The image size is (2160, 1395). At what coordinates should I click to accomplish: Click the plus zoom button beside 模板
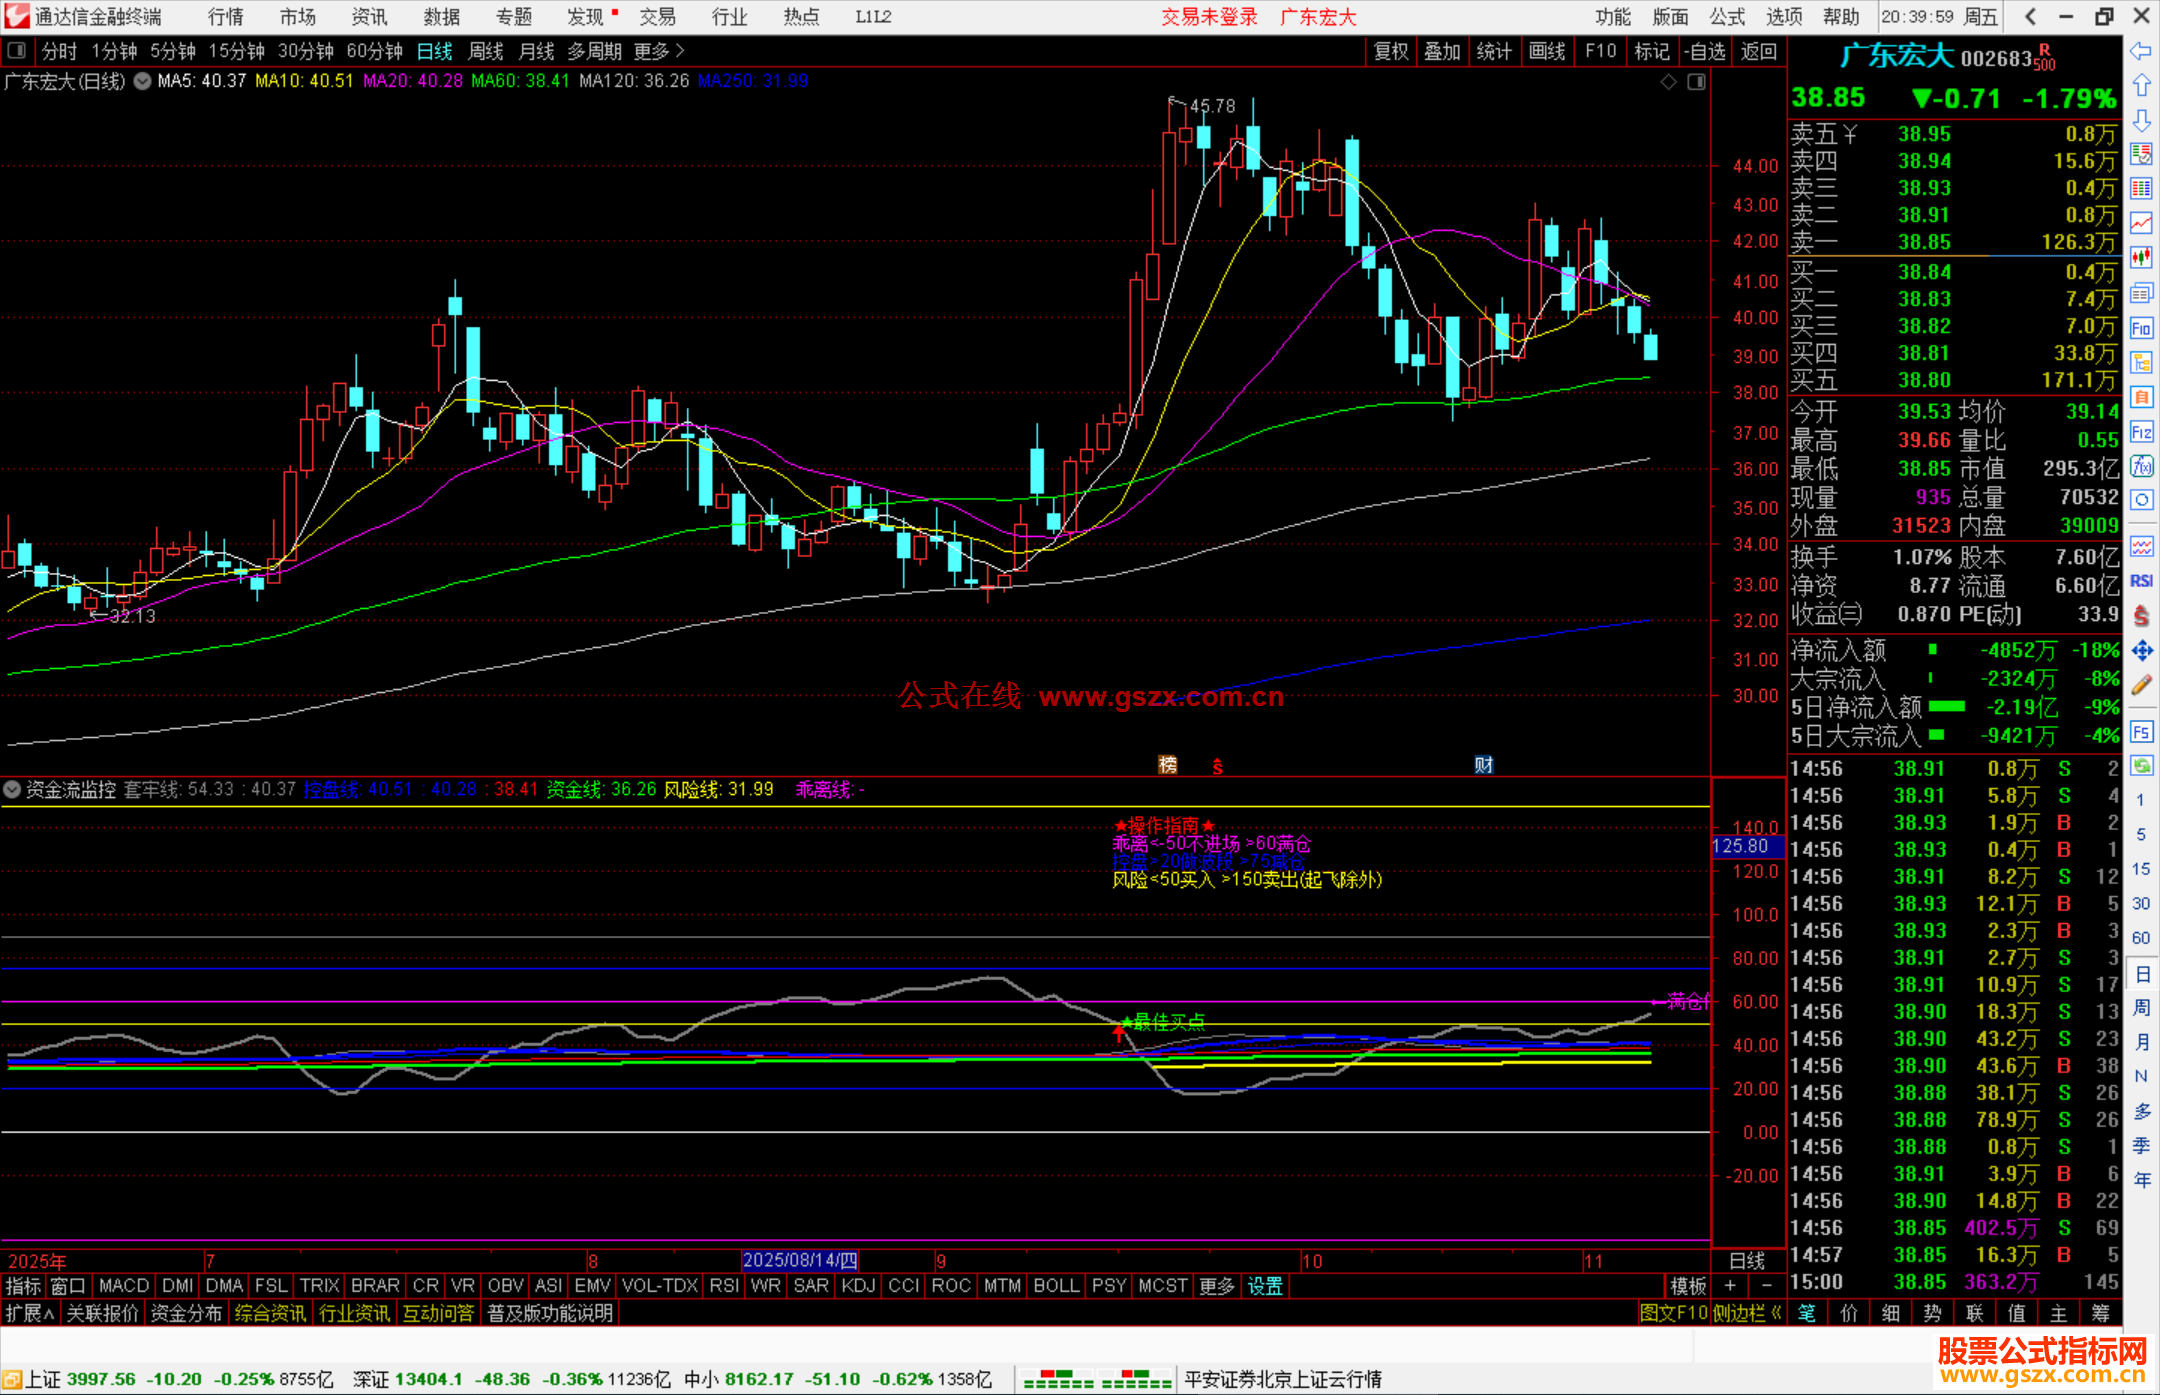pyautogui.click(x=1730, y=1286)
